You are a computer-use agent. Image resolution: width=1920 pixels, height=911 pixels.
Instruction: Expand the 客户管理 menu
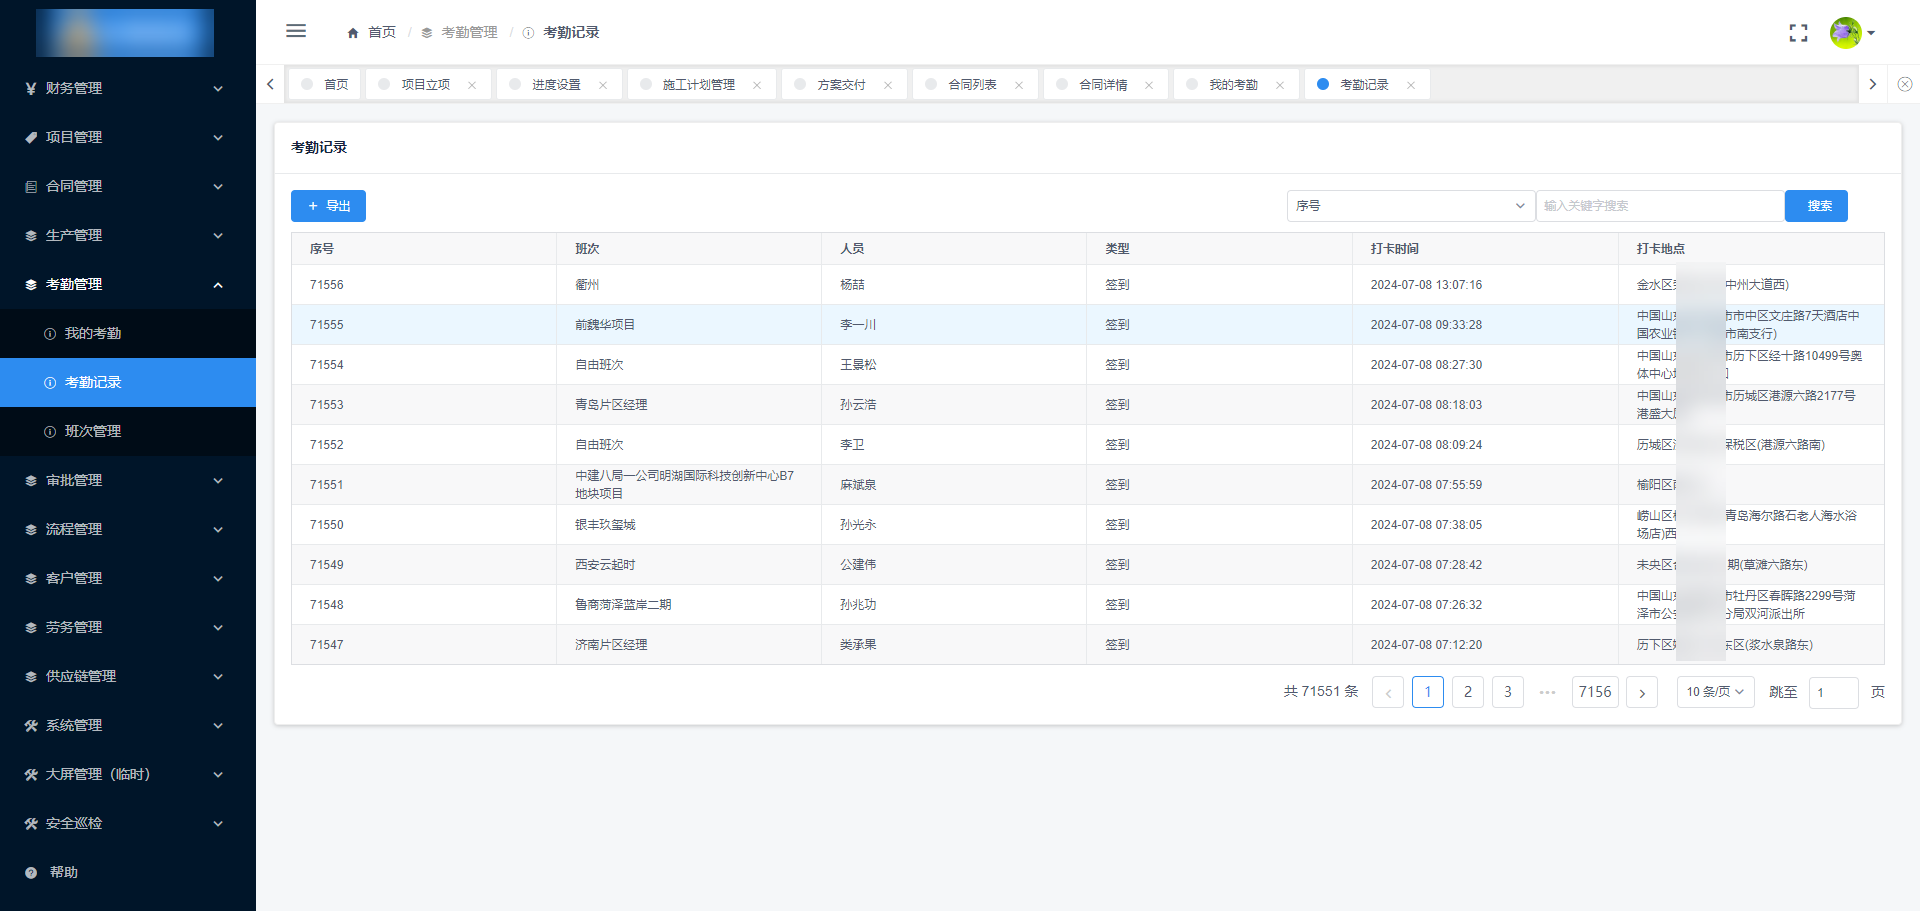coord(128,578)
